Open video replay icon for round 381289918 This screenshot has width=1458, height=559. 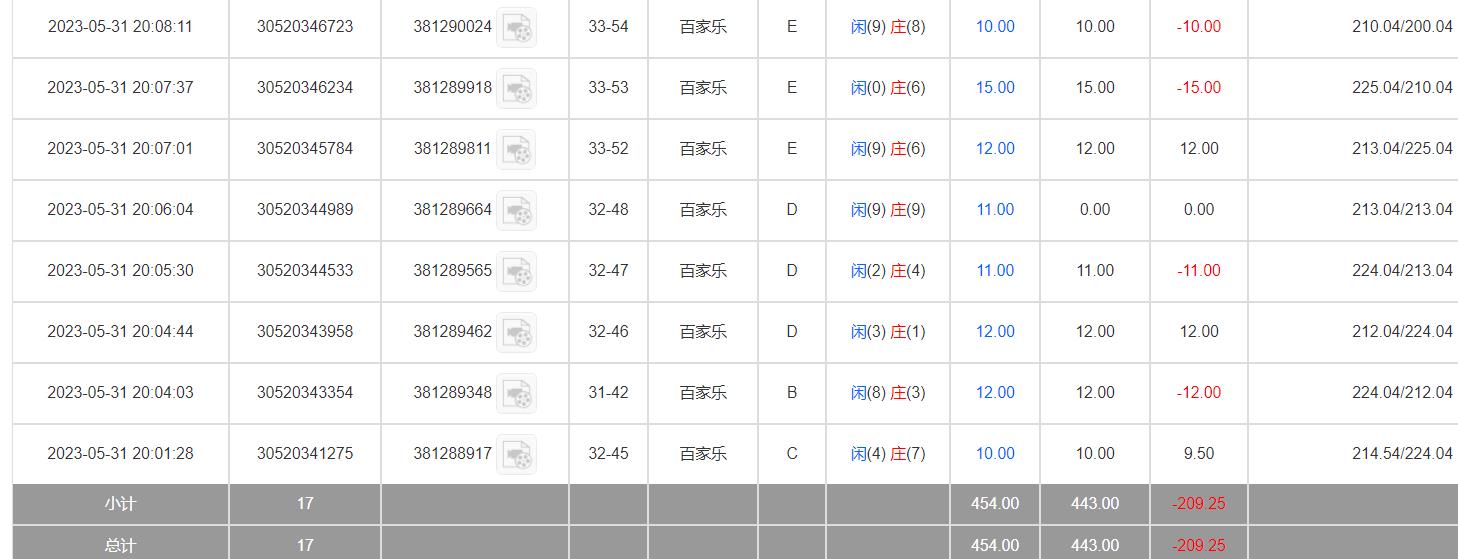pyautogui.click(x=517, y=88)
